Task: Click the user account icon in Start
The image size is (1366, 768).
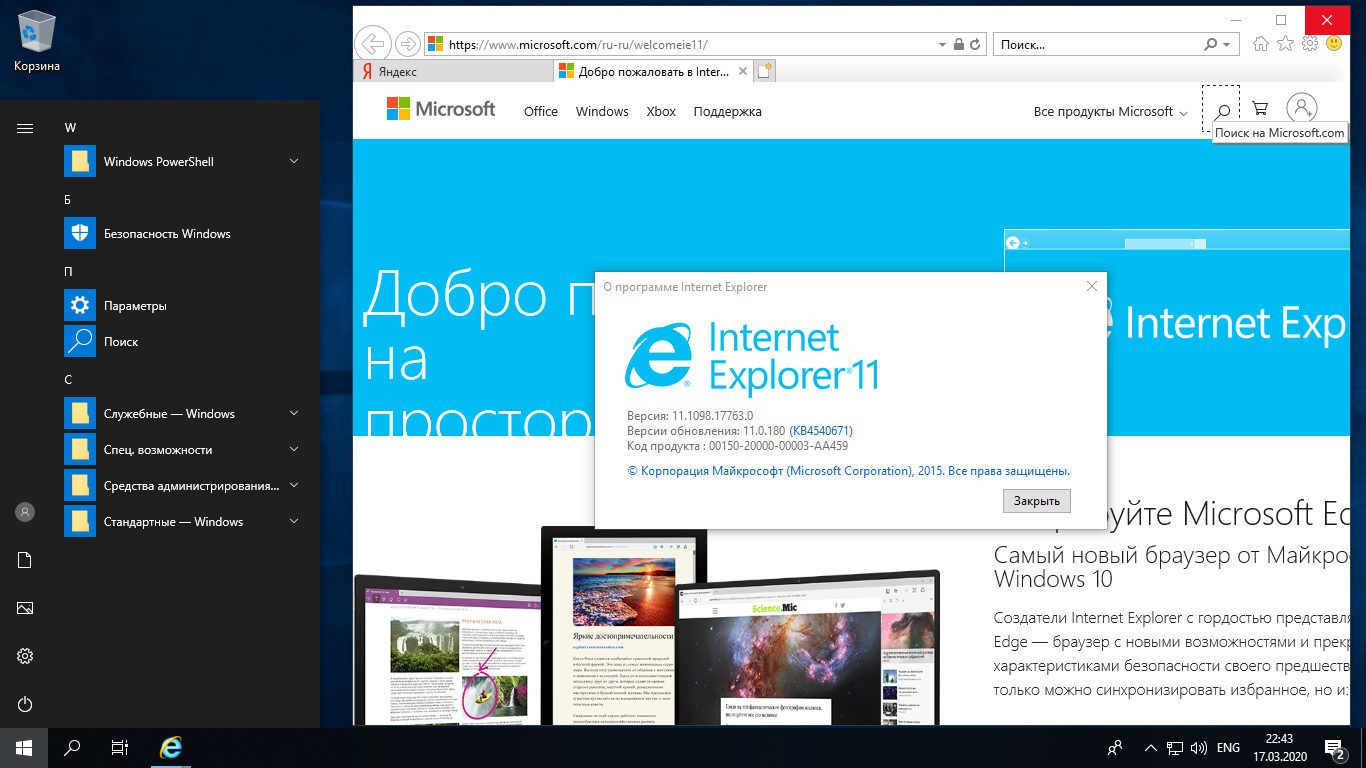Action: tap(25, 512)
